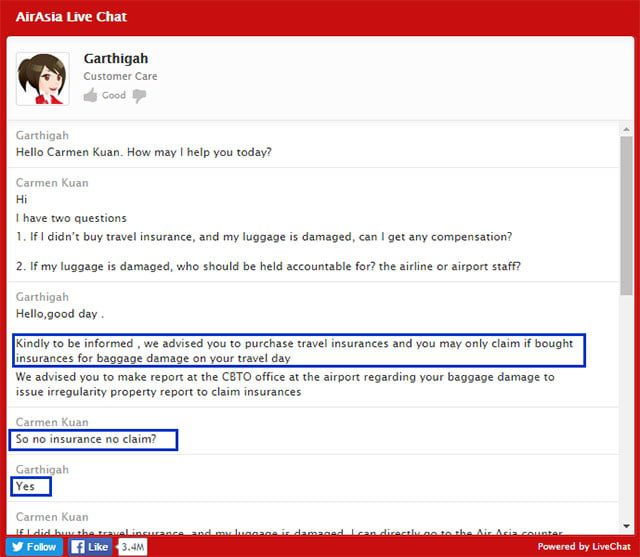Click the scrollbar up arrow

point(627,130)
